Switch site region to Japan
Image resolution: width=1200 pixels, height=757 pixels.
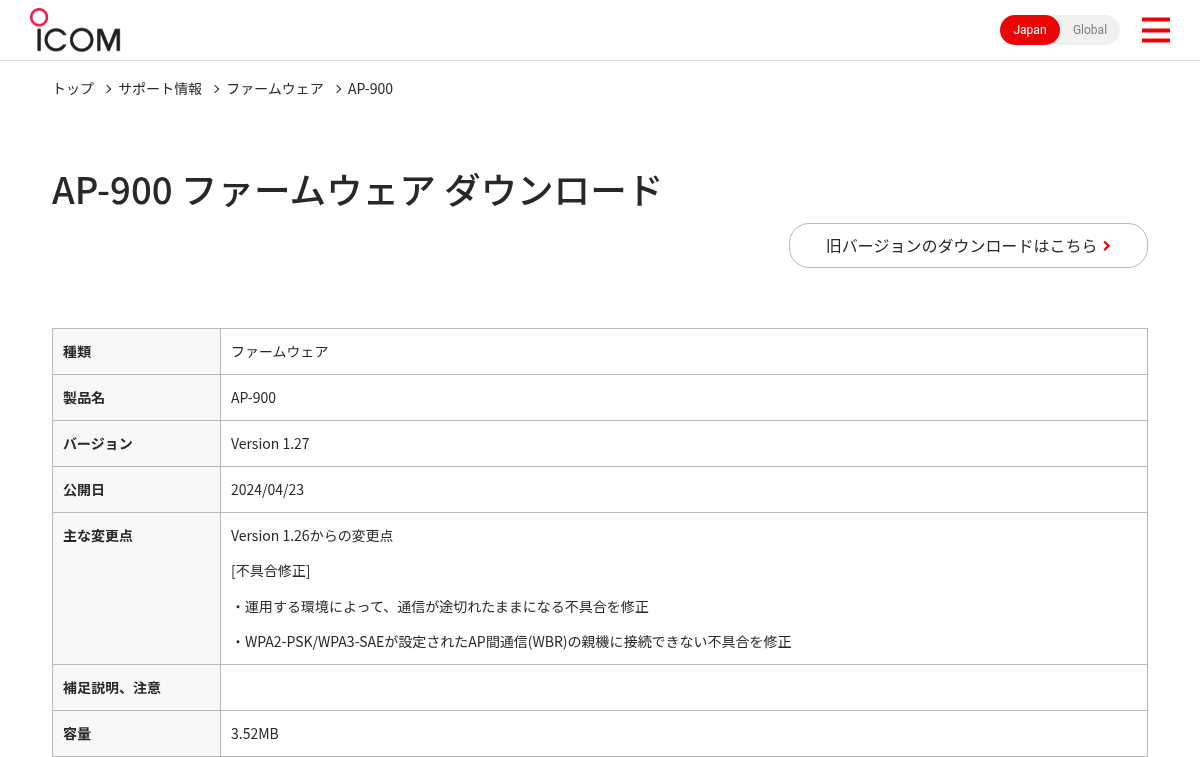1030,30
